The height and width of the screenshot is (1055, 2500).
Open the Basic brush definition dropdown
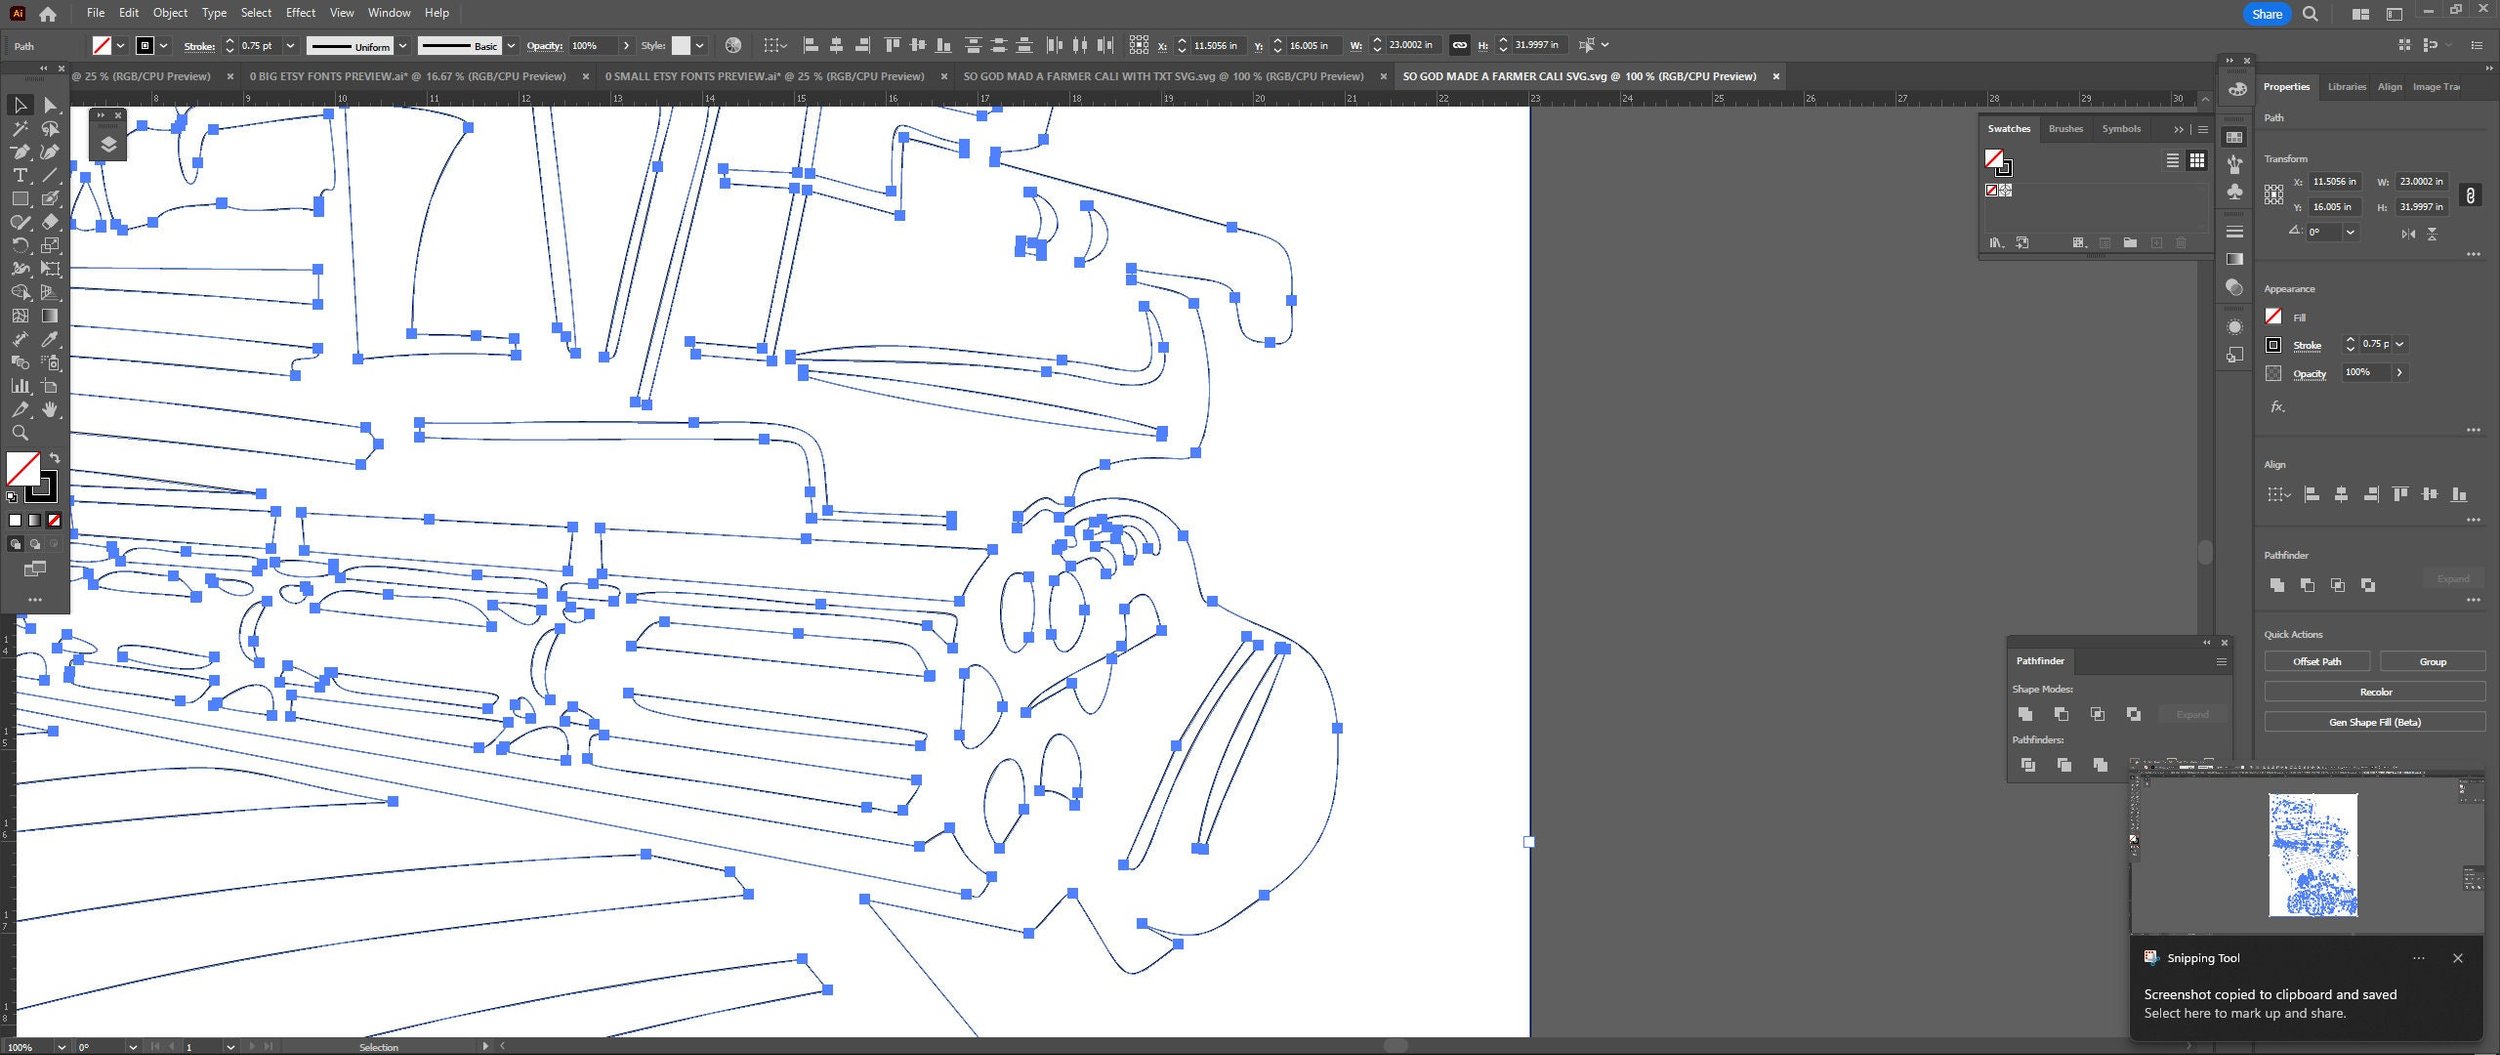tap(511, 46)
